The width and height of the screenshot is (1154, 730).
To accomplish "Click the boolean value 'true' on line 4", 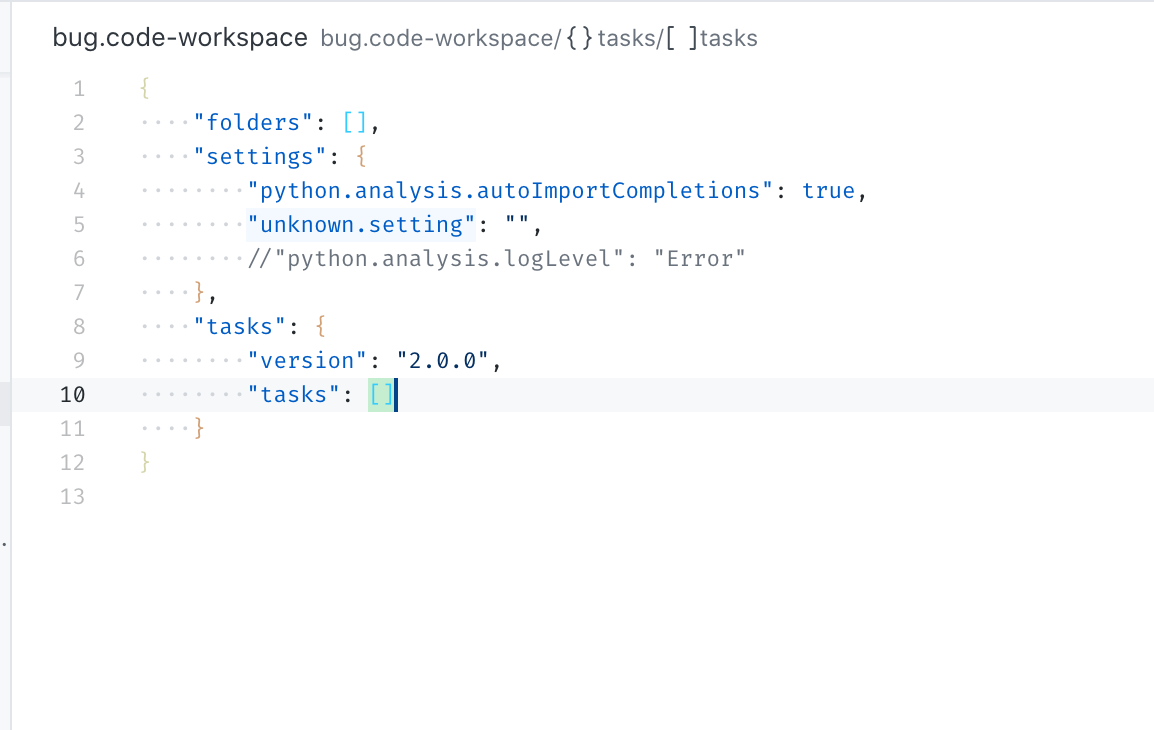I will pos(829,190).
